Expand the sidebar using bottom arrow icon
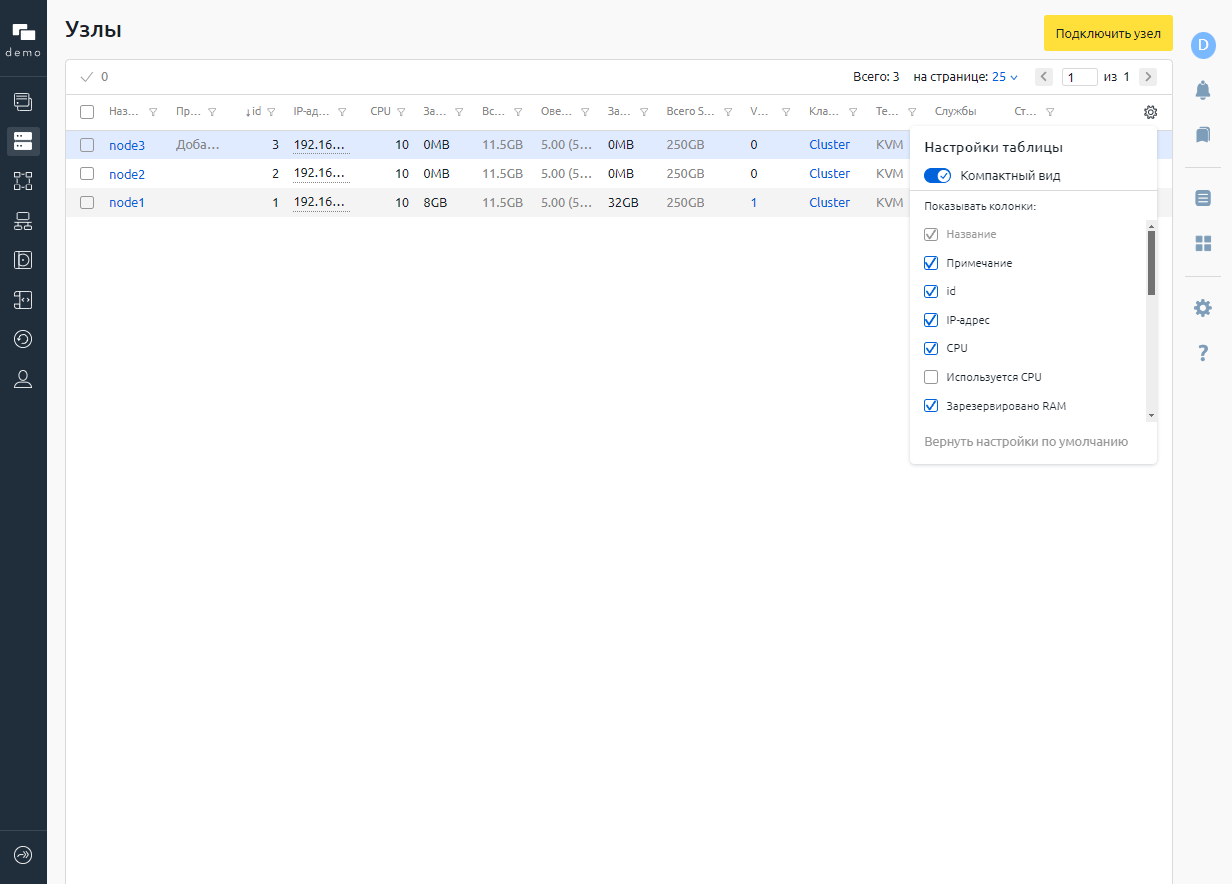 pyautogui.click(x=23, y=855)
